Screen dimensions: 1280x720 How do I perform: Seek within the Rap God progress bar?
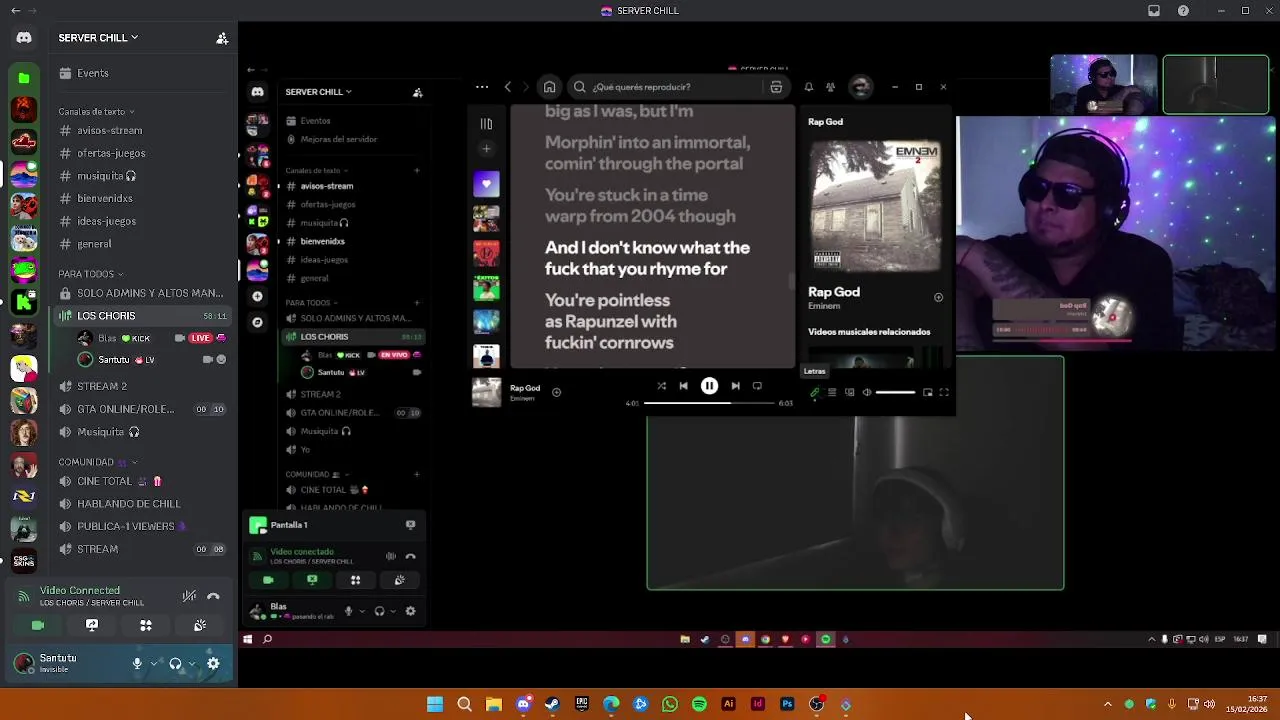click(x=709, y=403)
